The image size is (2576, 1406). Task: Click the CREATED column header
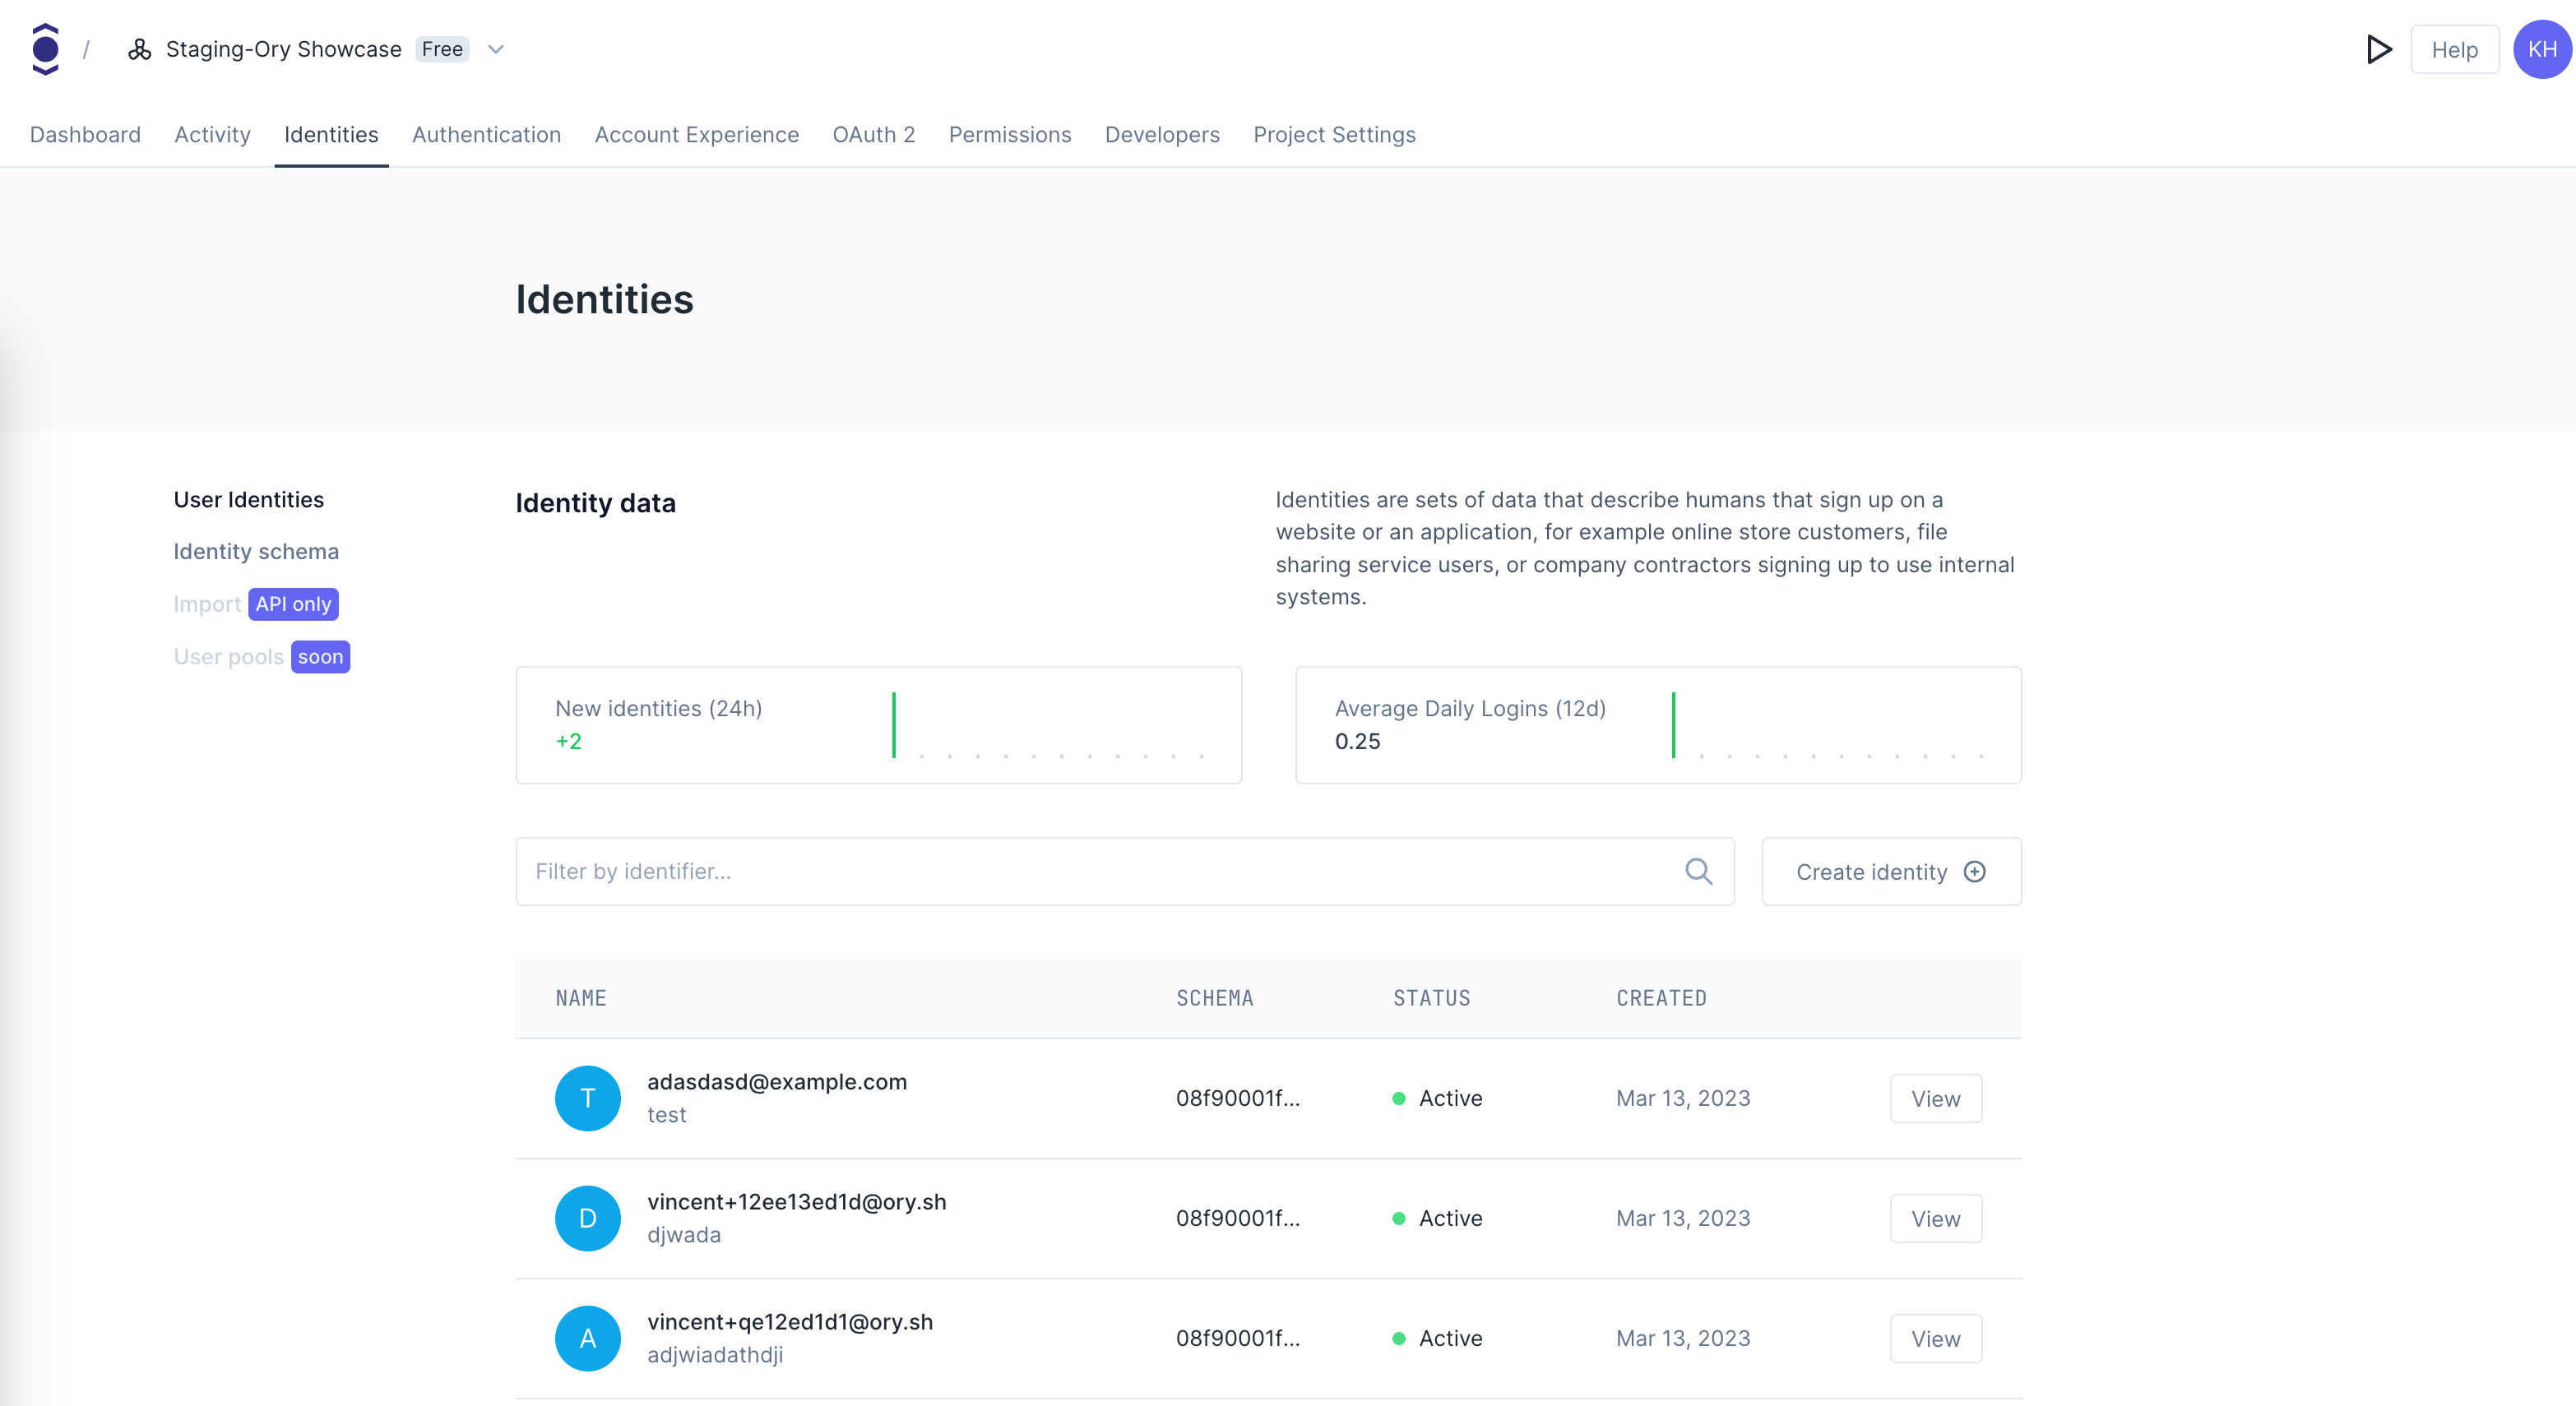coord(1661,998)
